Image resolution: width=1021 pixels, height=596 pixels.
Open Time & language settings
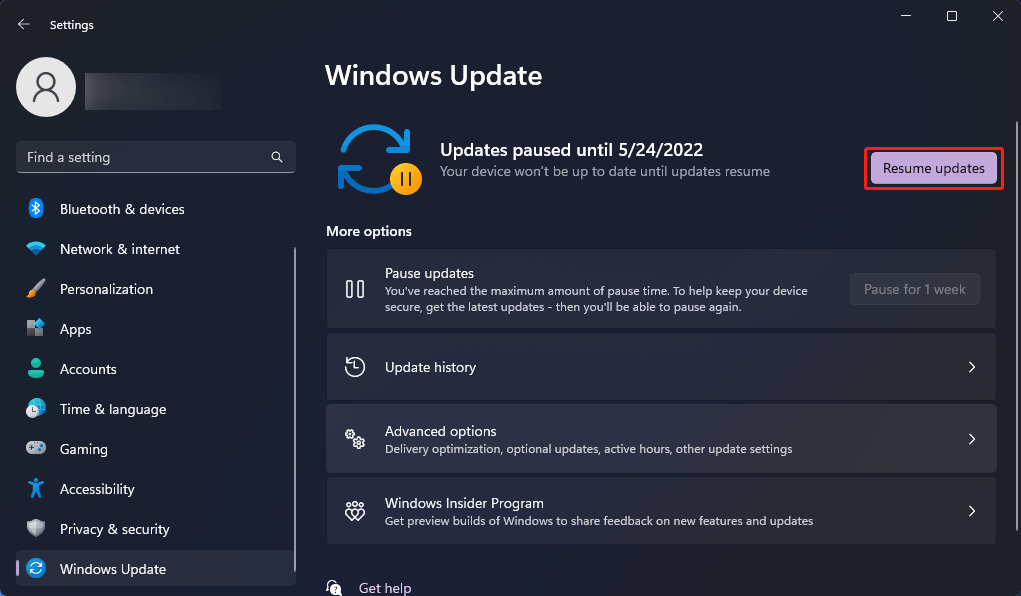coord(36,409)
